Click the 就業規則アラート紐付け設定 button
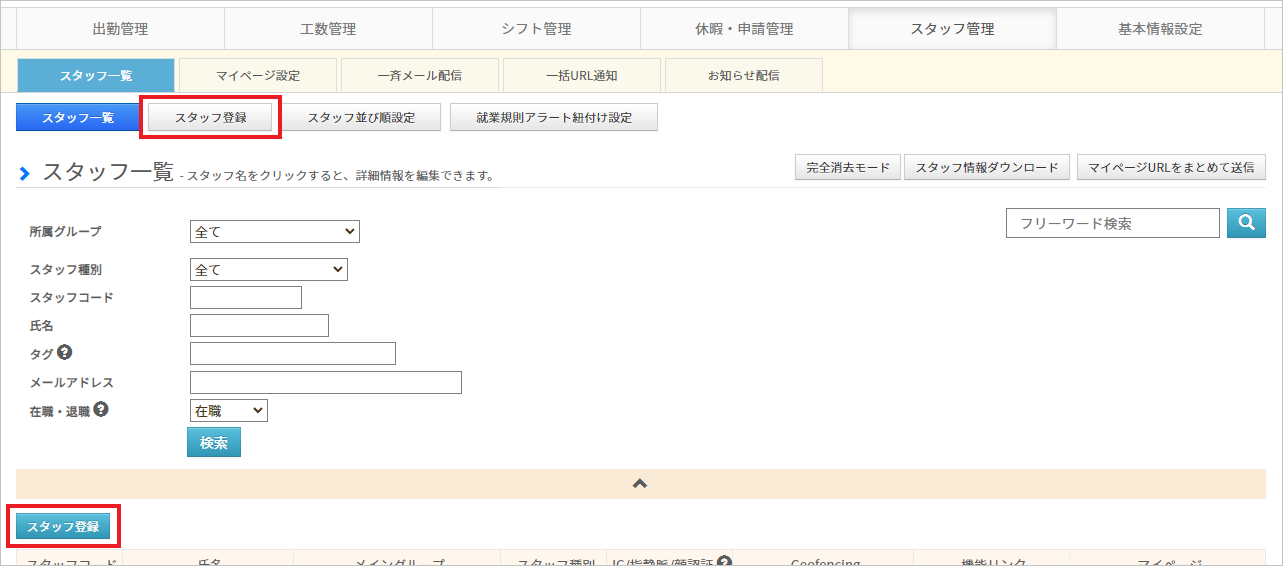1283x566 pixels. coord(554,117)
